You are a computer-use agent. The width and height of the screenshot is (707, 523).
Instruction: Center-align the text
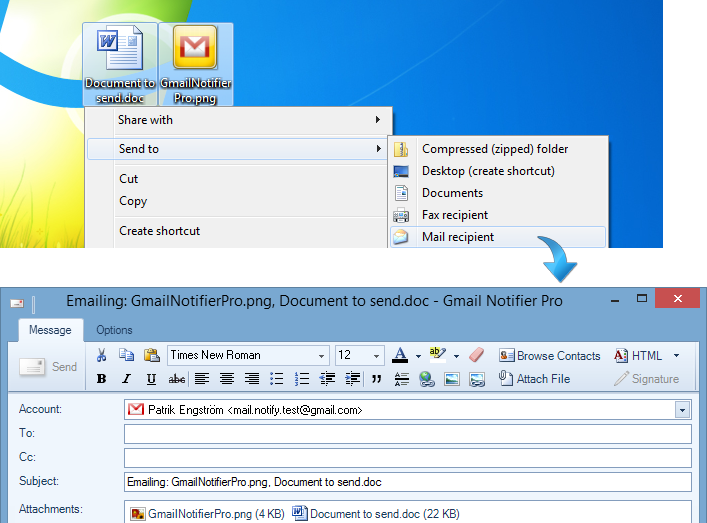(227, 379)
